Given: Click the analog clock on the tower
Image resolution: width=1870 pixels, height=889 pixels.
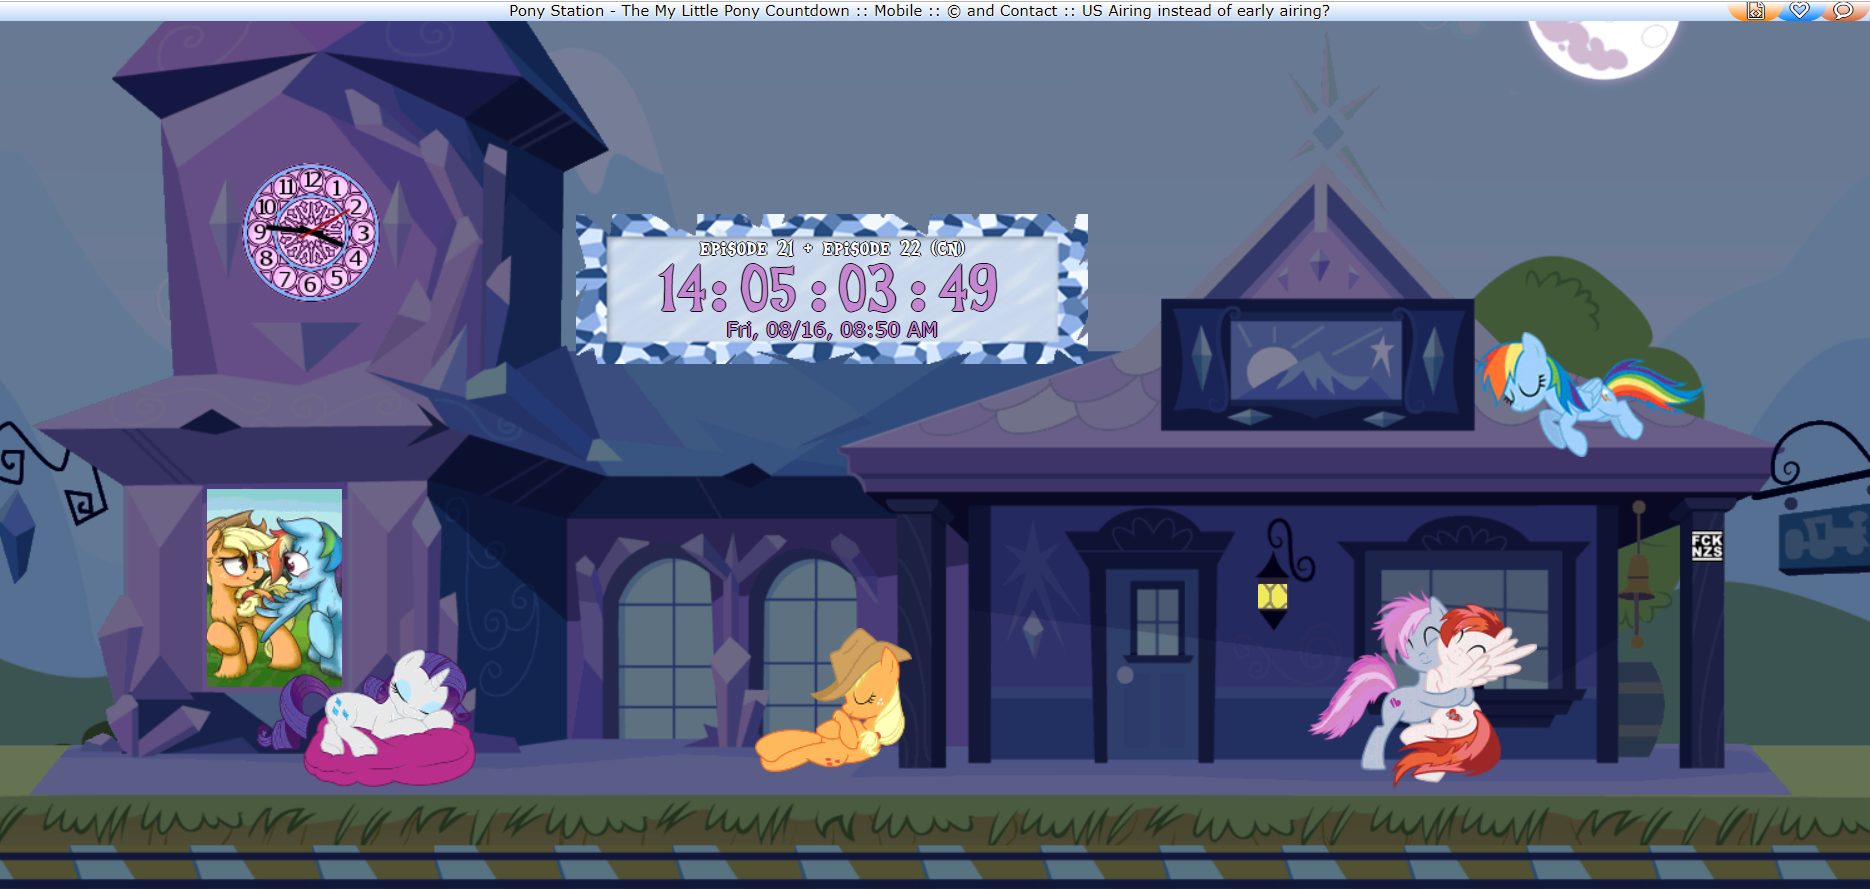Looking at the screenshot, I should coord(311,233).
